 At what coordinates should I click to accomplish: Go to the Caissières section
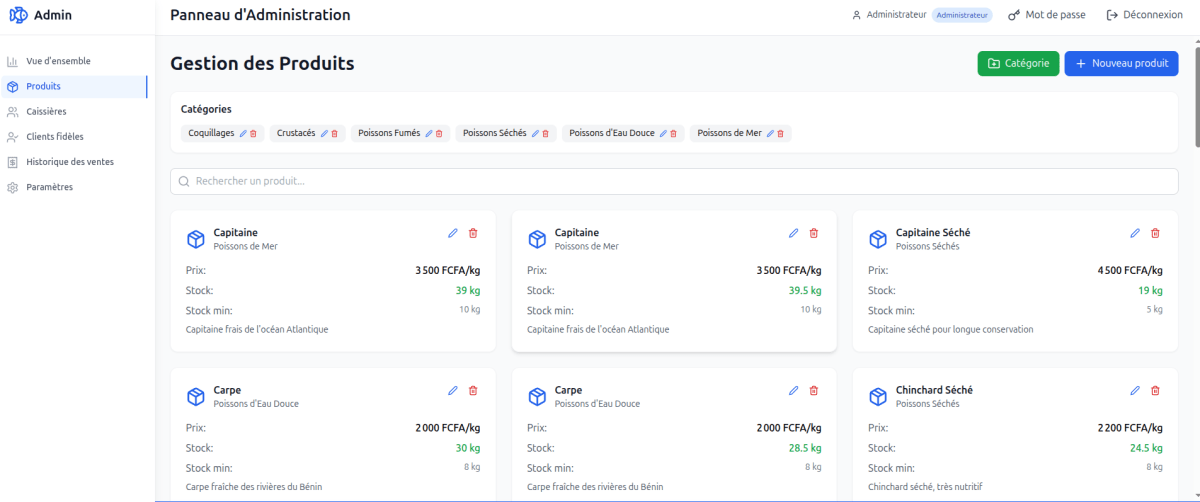coord(73,111)
